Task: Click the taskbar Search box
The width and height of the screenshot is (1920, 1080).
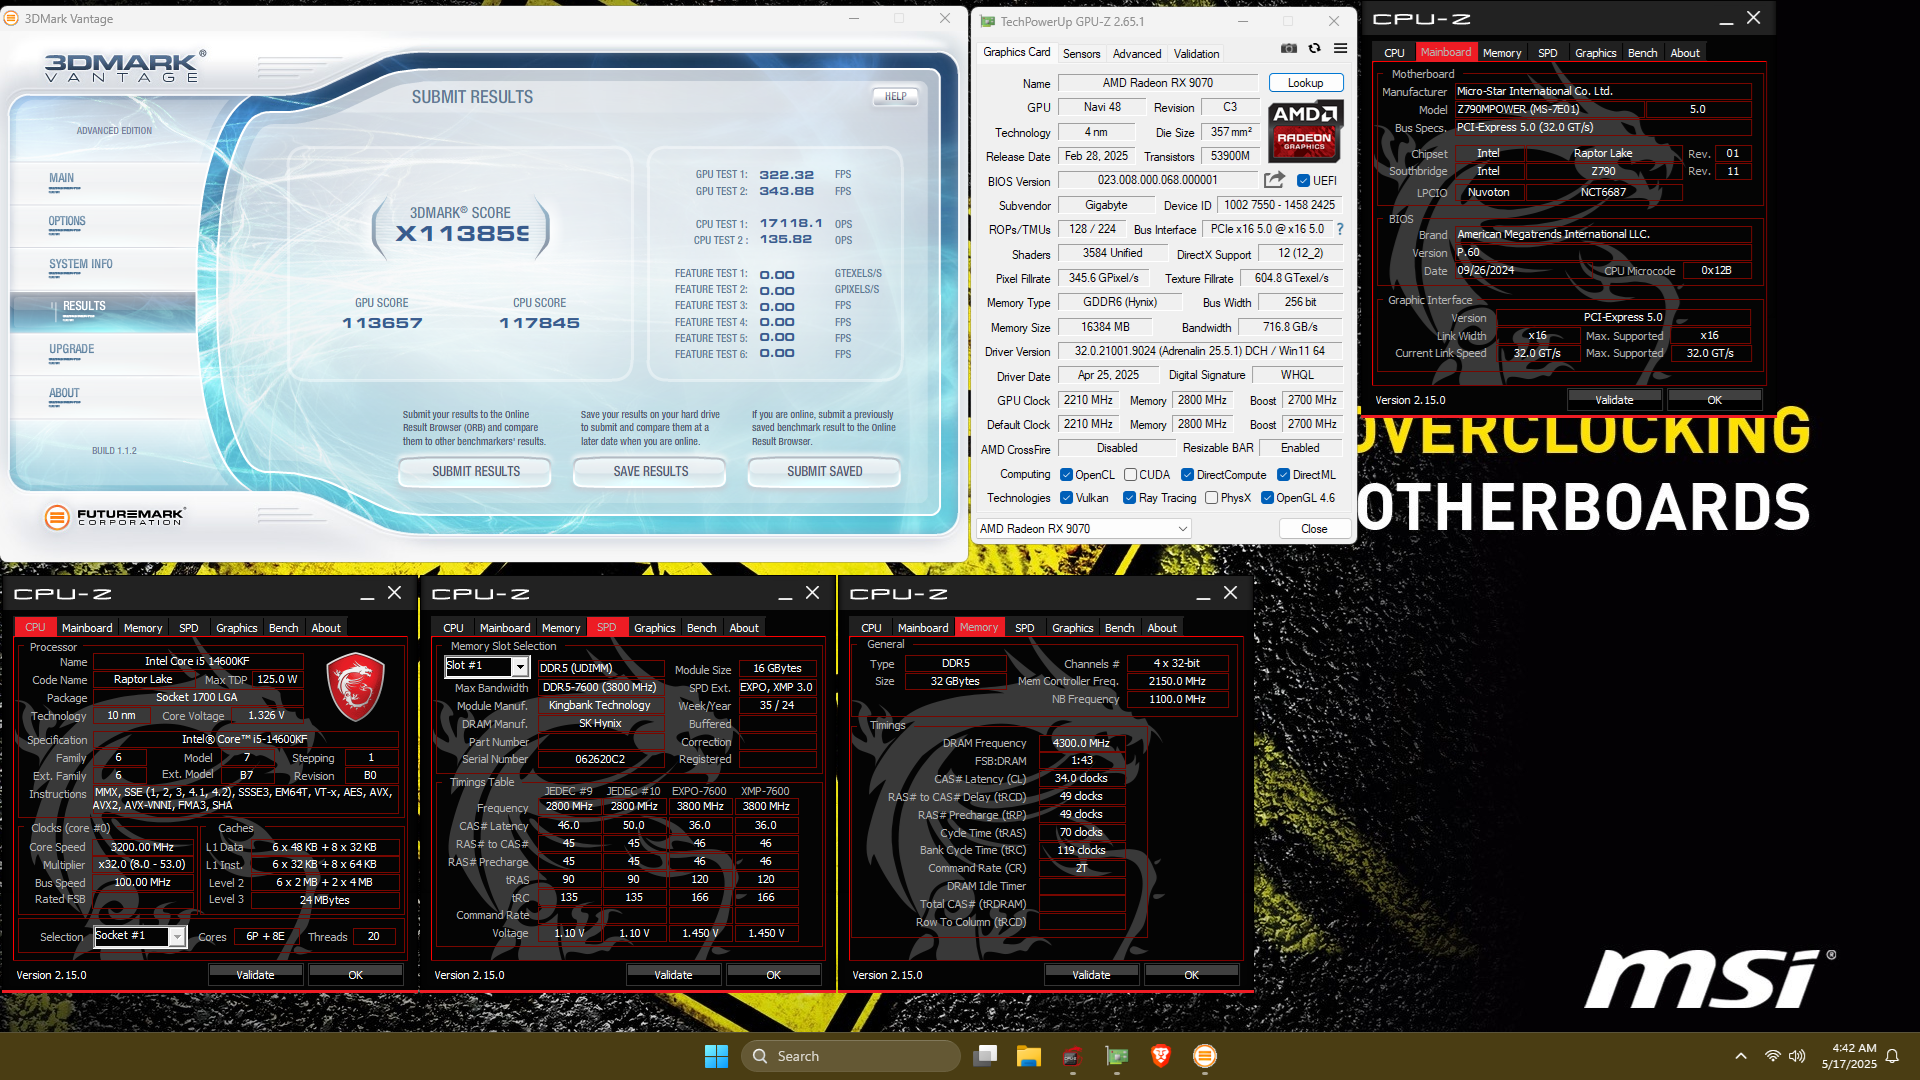Action: coord(851,1056)
